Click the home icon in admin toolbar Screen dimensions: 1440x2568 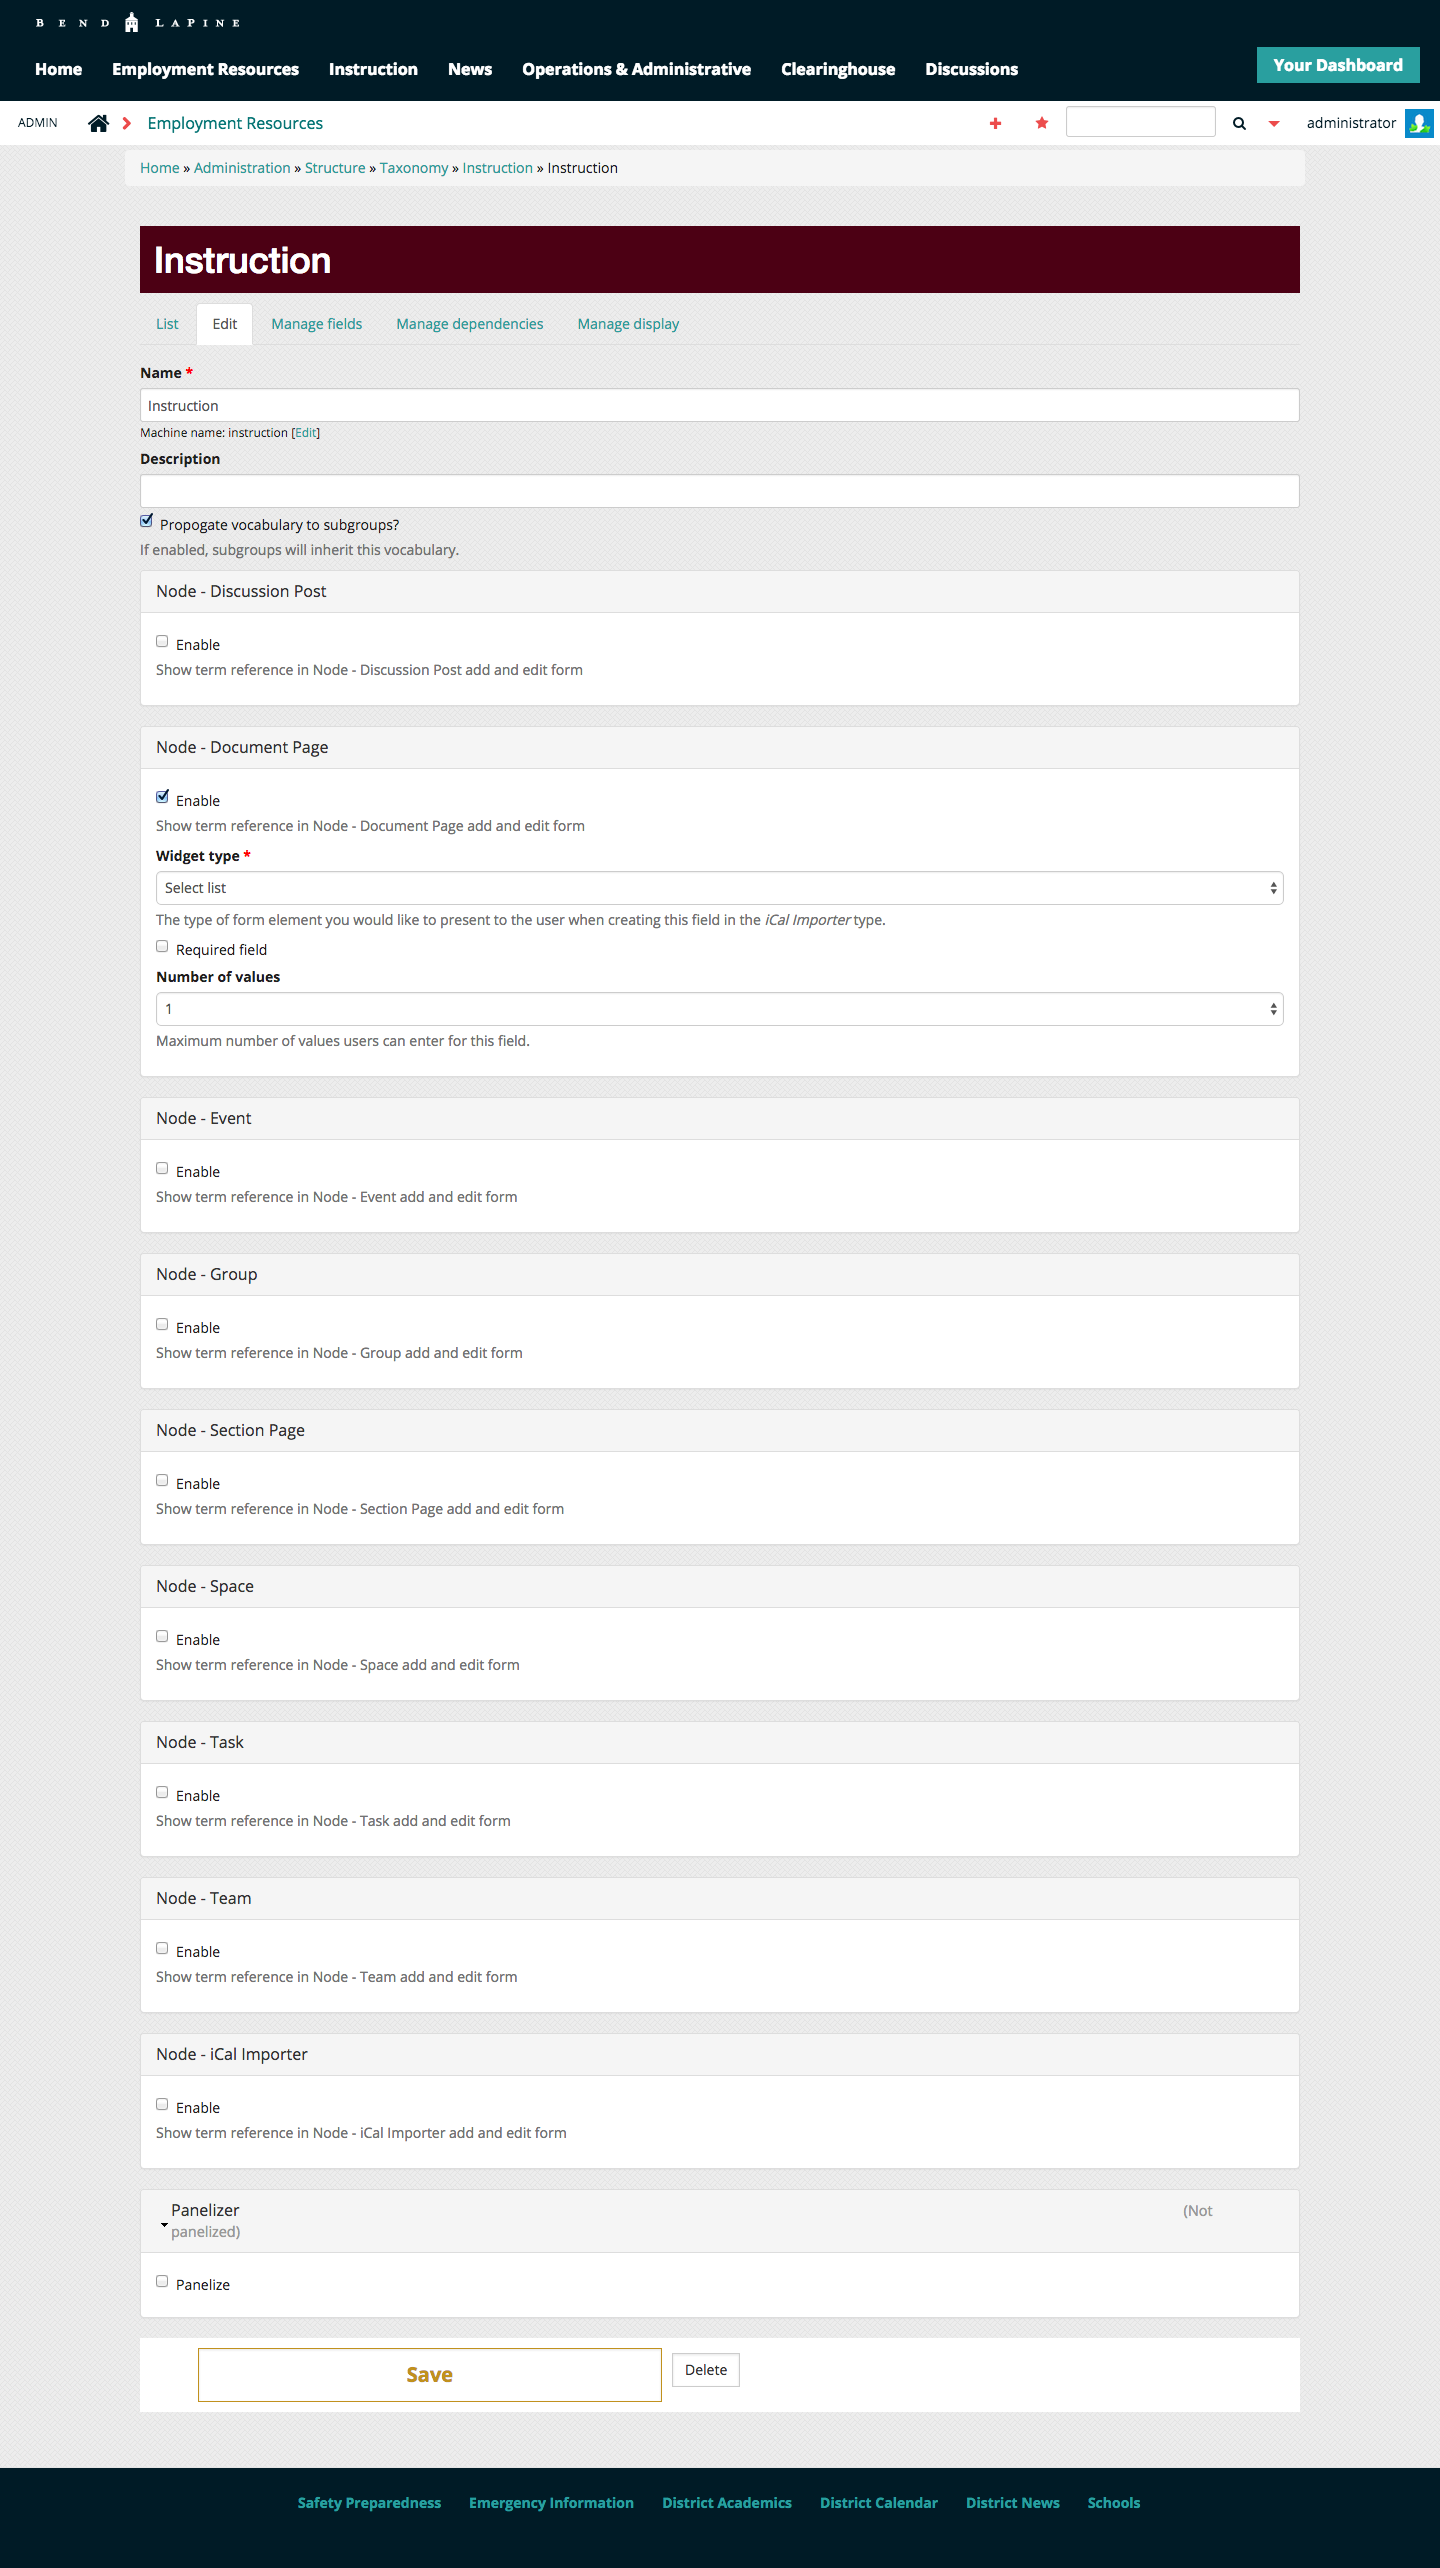98,122
